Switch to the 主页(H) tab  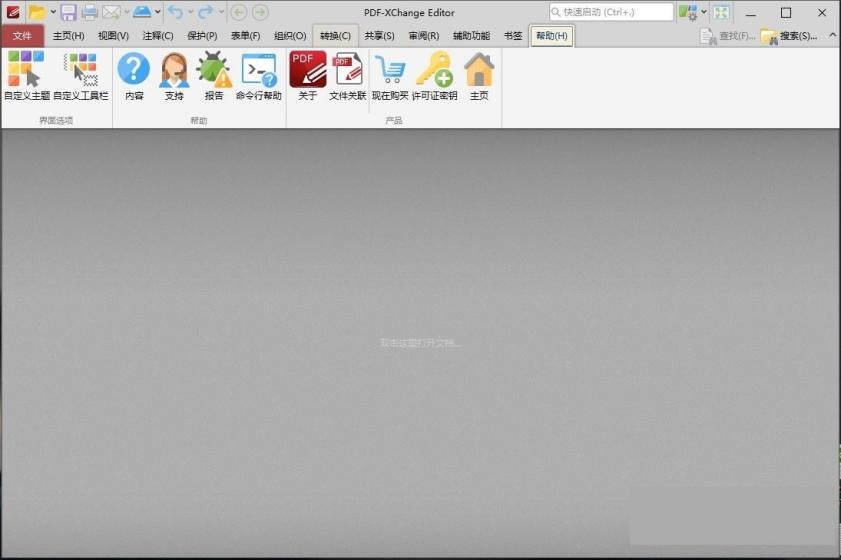[x=69, y=36]
